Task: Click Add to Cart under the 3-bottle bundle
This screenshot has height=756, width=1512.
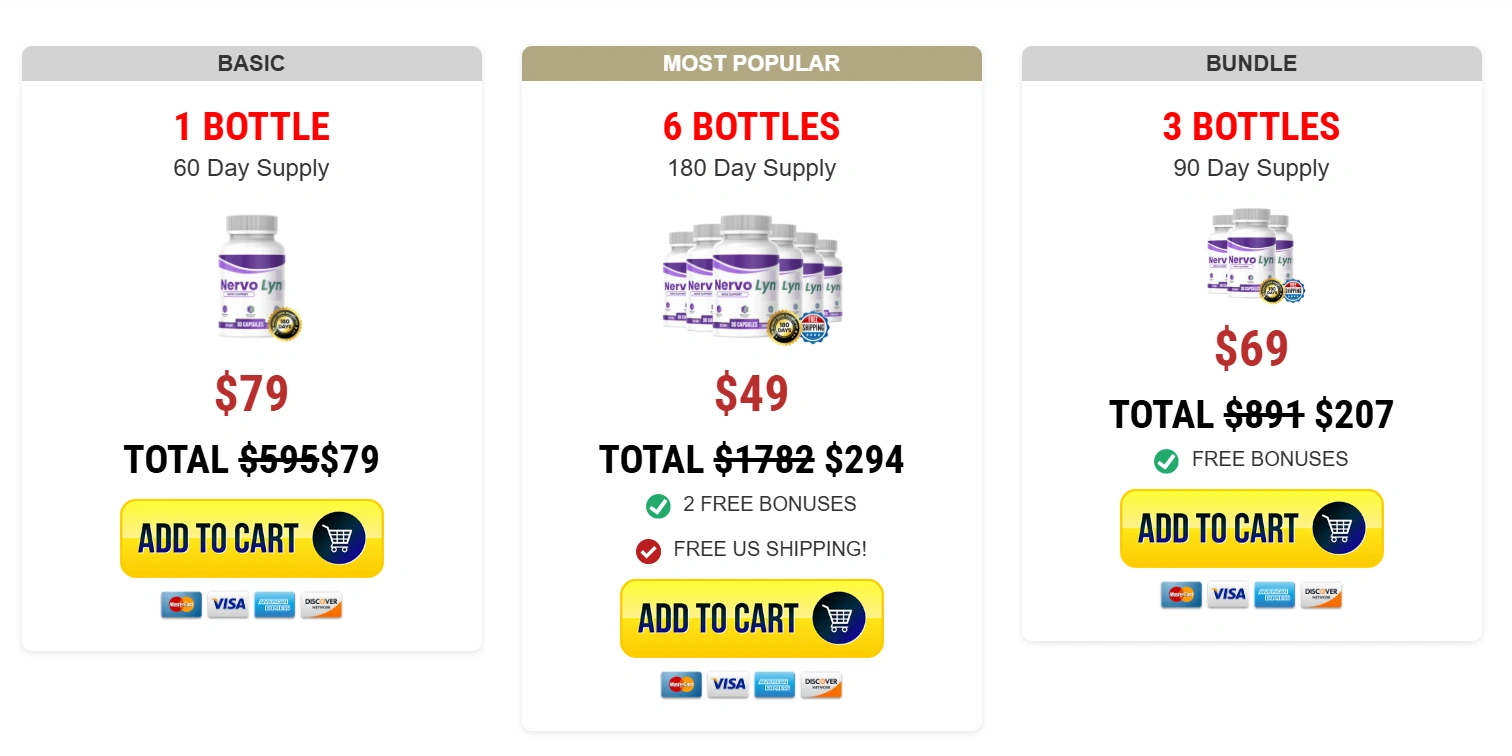Action: pos(1251,528)
